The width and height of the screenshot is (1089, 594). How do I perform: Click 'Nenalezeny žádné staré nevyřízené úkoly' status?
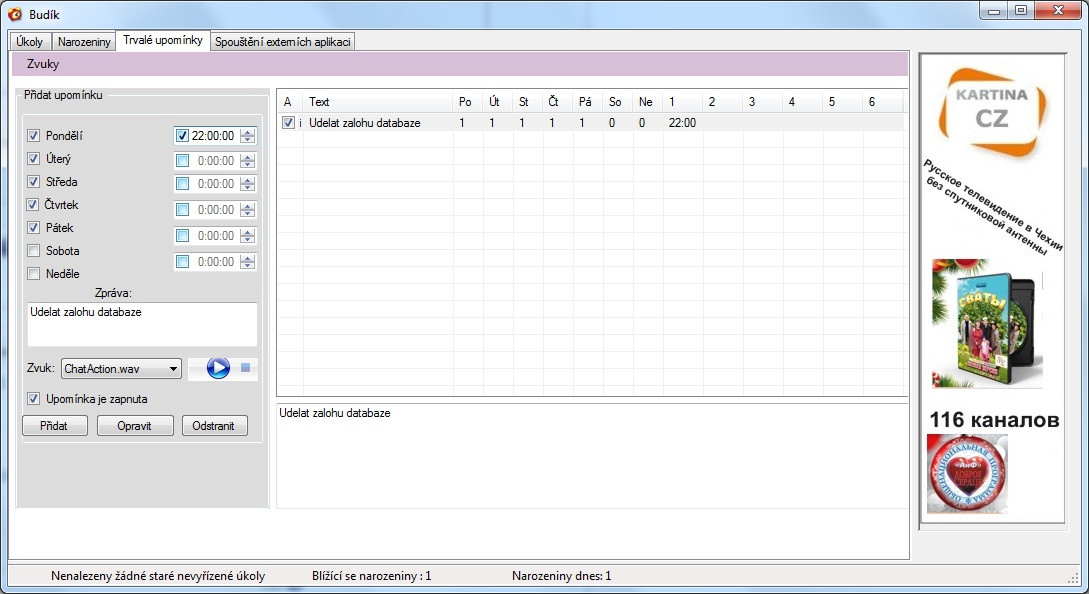[158, 576]
